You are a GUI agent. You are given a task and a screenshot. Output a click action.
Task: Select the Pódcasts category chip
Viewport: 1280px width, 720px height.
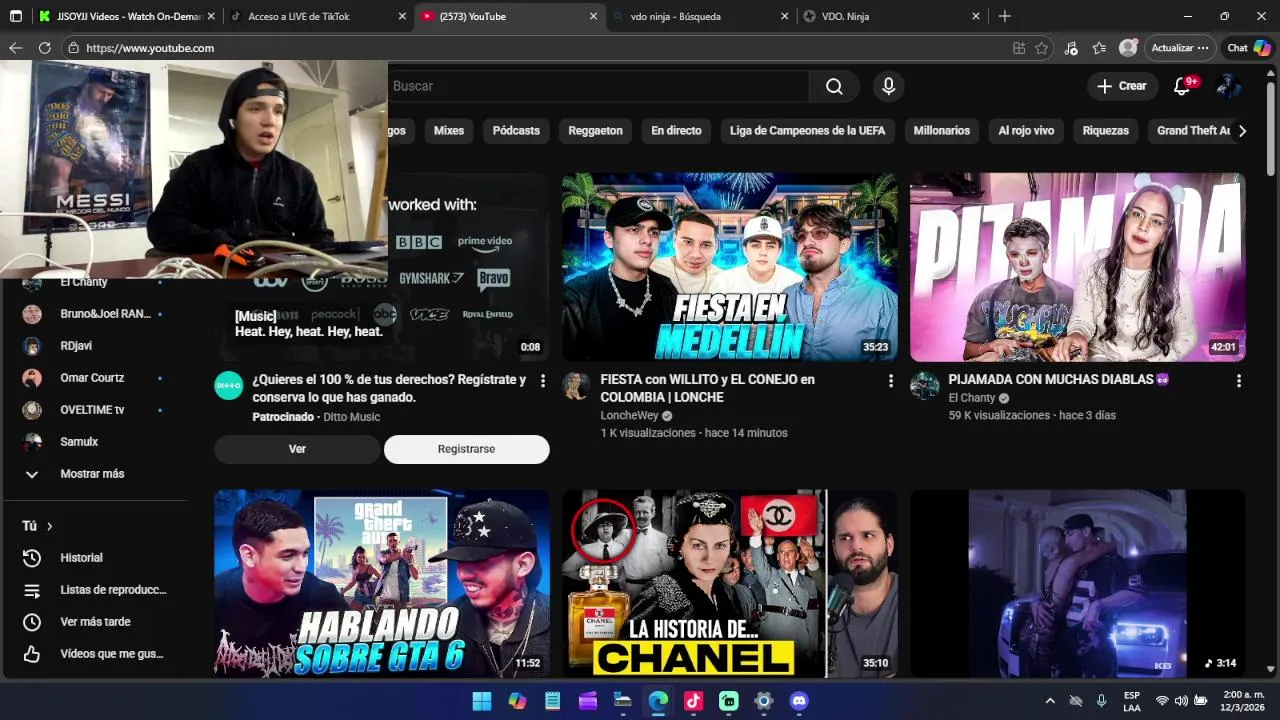(x=516, y=131)
